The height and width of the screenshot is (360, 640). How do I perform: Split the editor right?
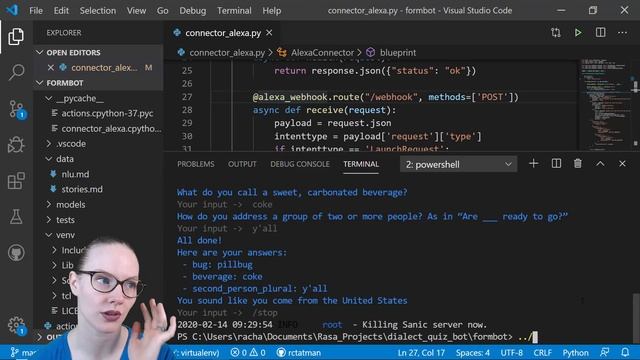(600, 33)
